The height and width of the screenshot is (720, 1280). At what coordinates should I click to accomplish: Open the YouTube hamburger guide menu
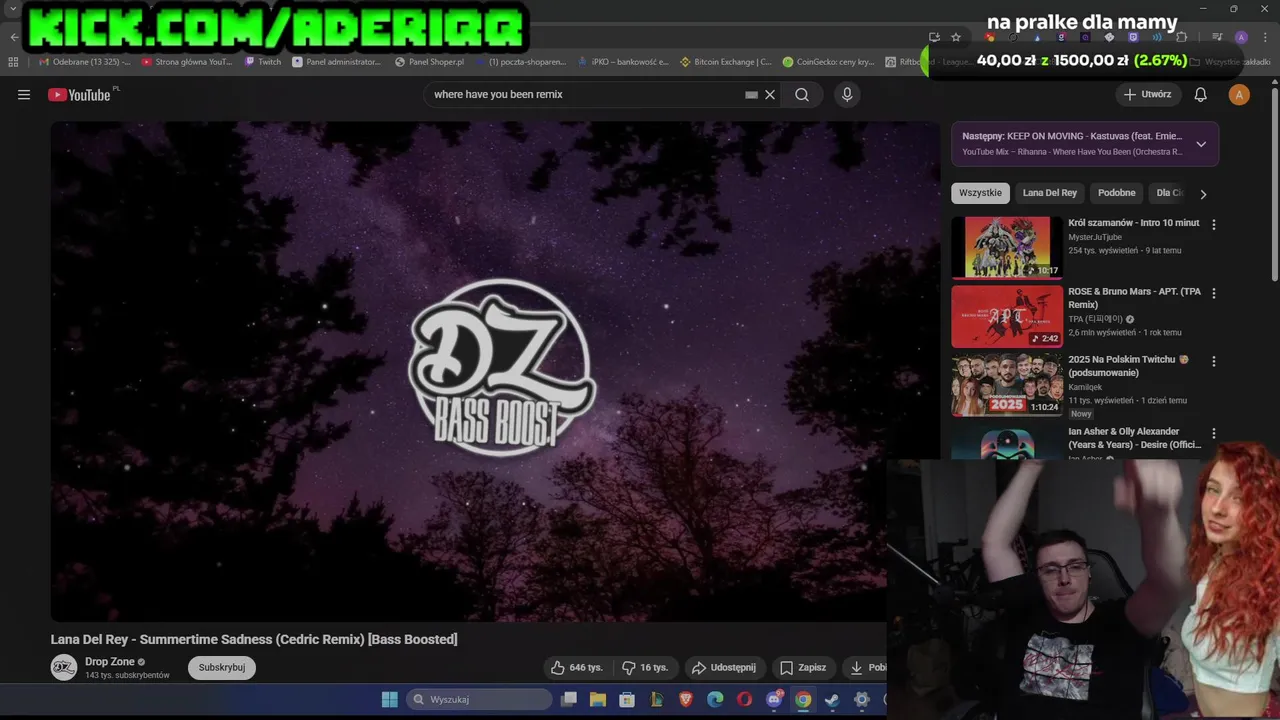pyautogui.click(x=24, y=95)
